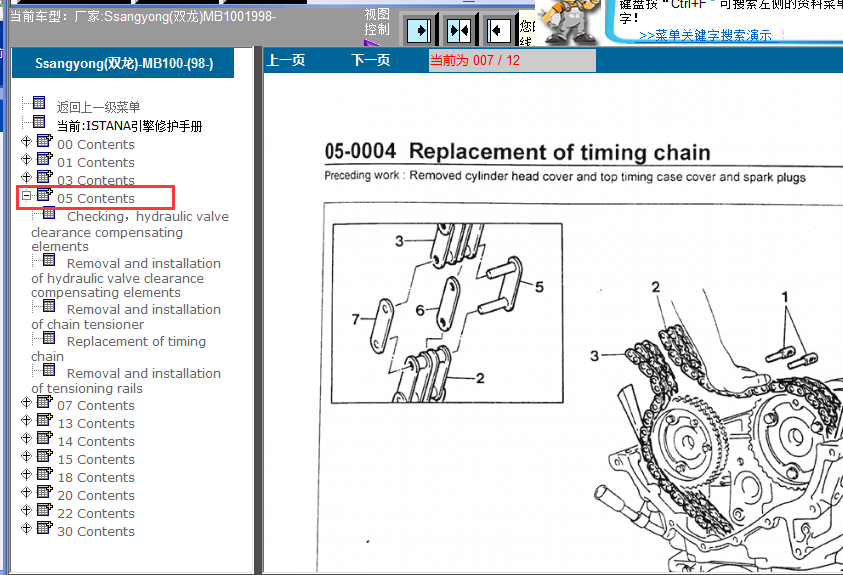This screenshot has width=843, height=575.
Task: Click the folder icon of 14 Contents
Action: 45,437
